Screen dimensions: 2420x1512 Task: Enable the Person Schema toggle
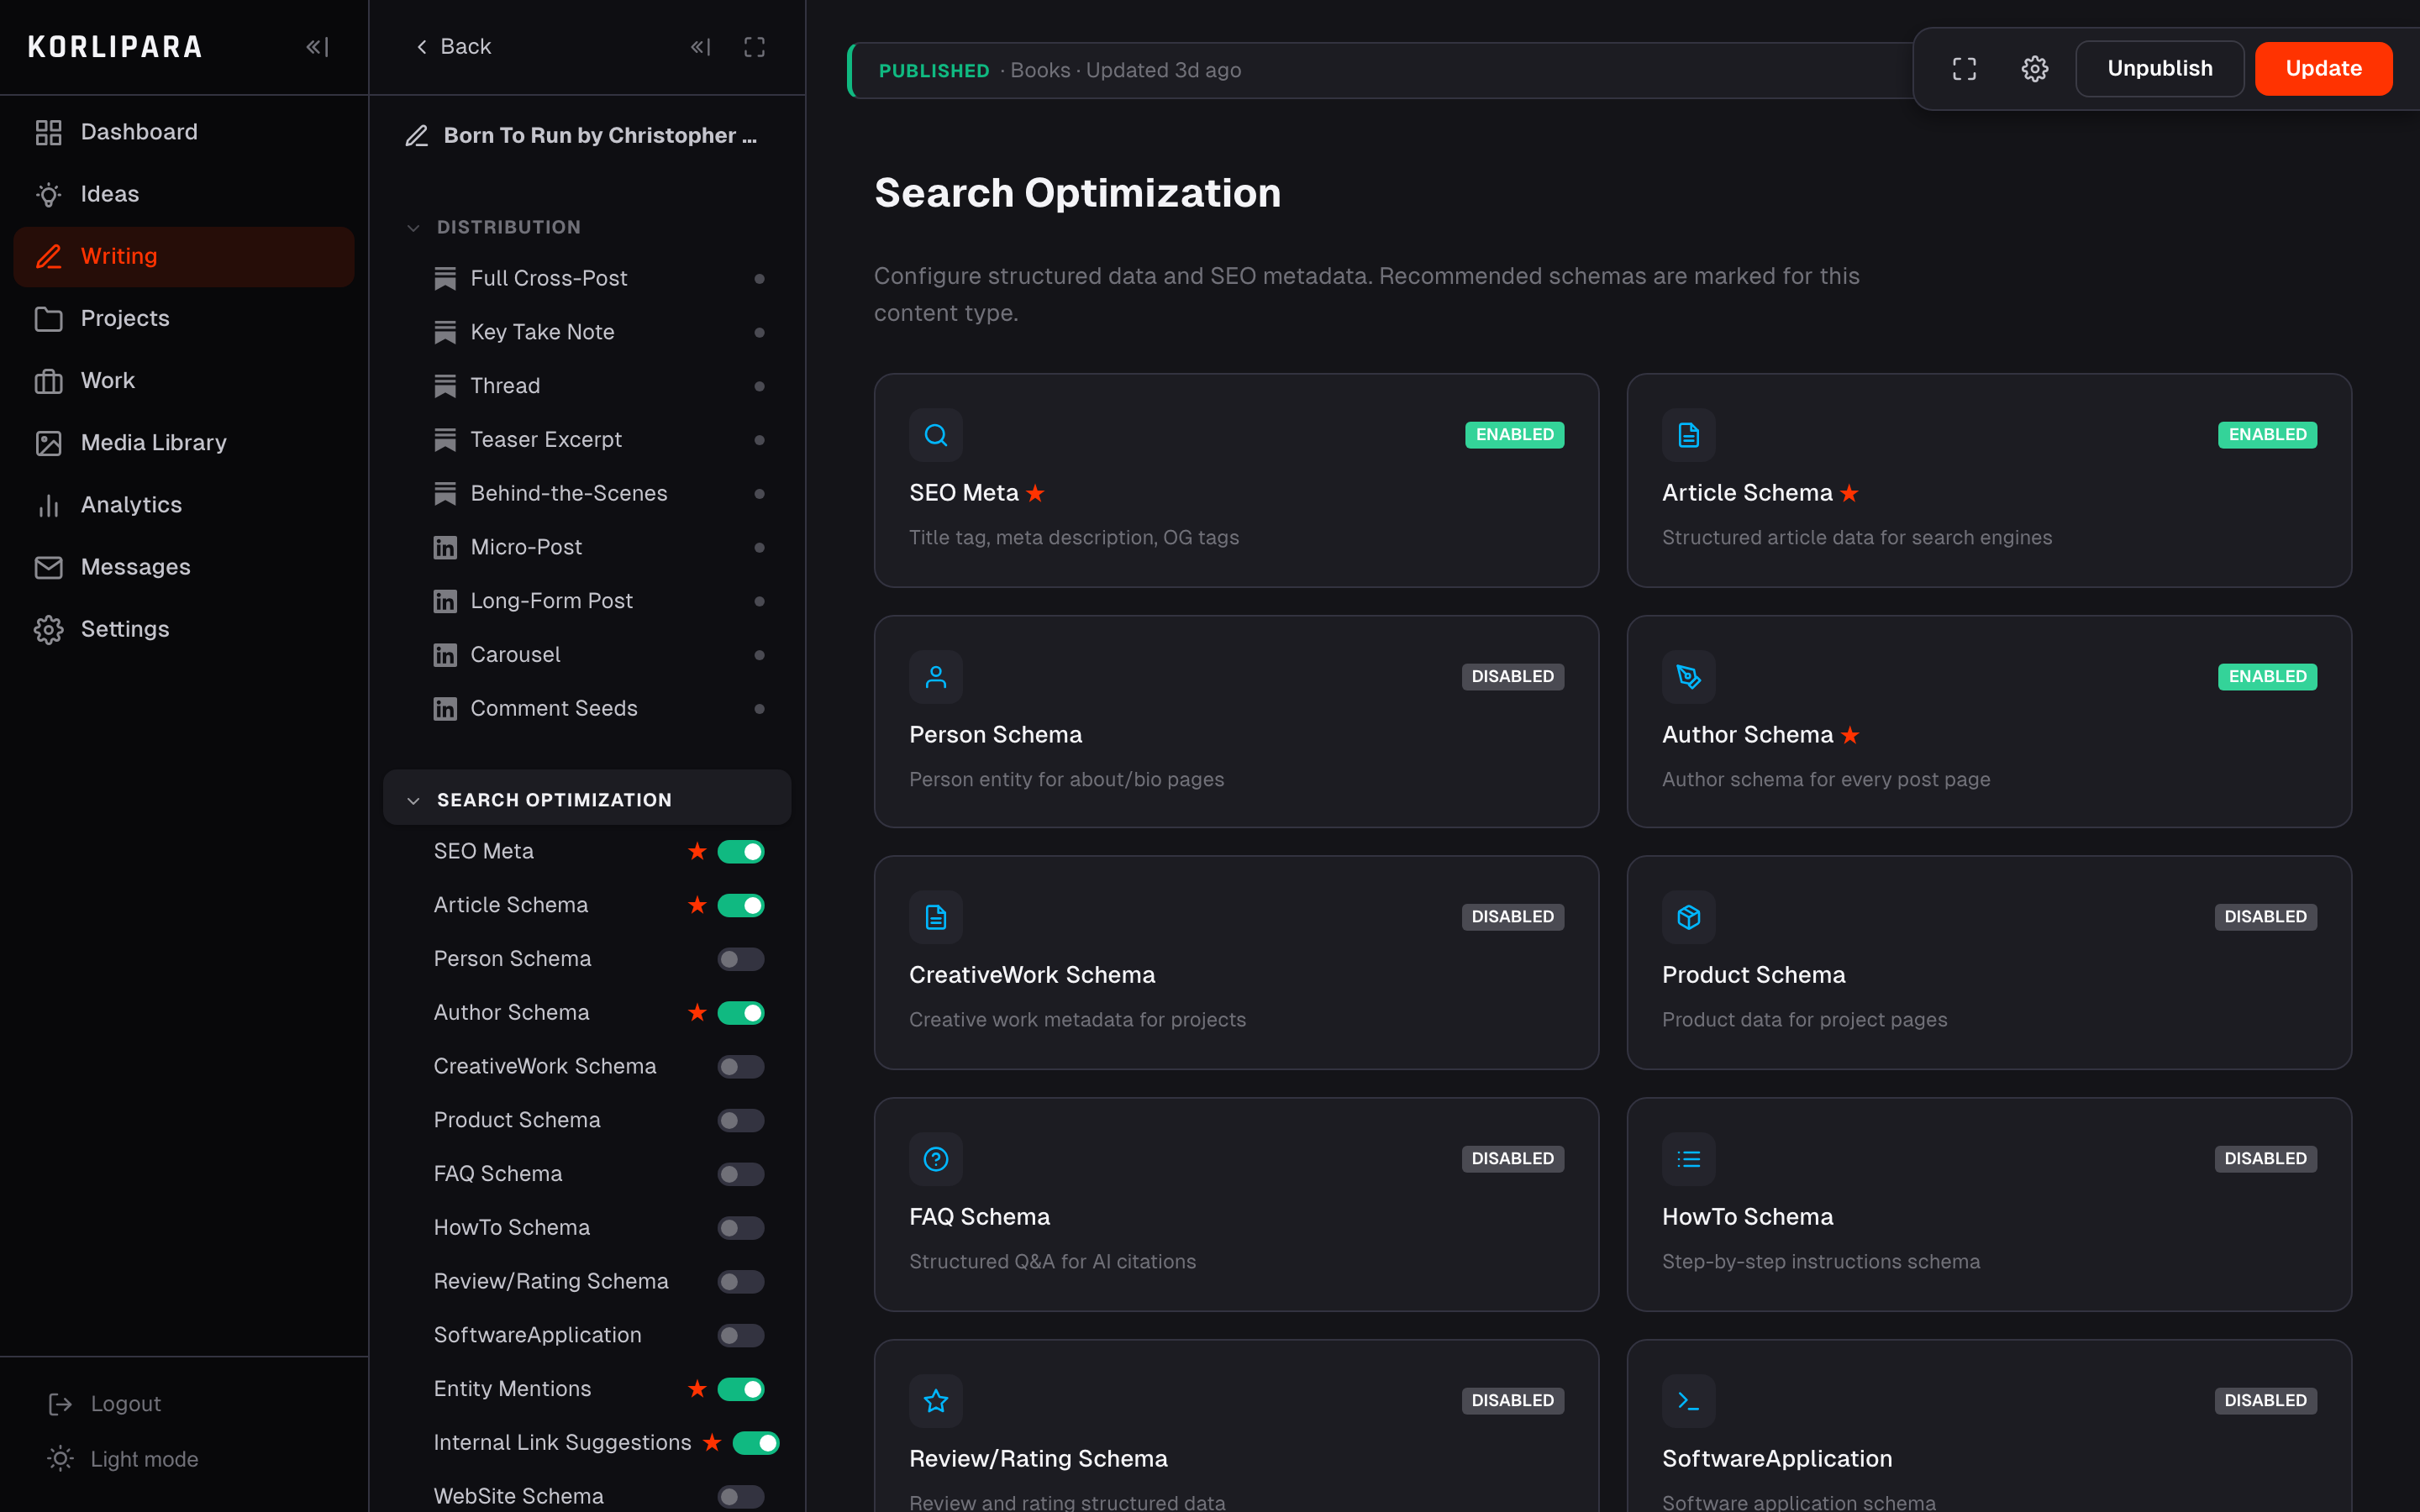pos(741,960)
